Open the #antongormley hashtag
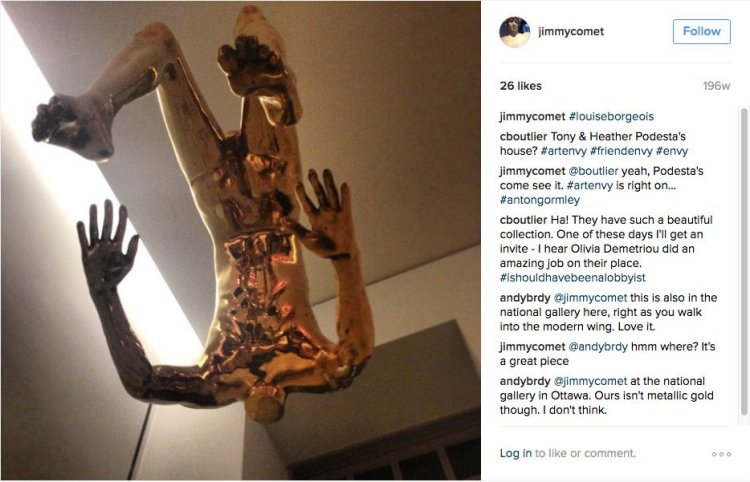 540,200
